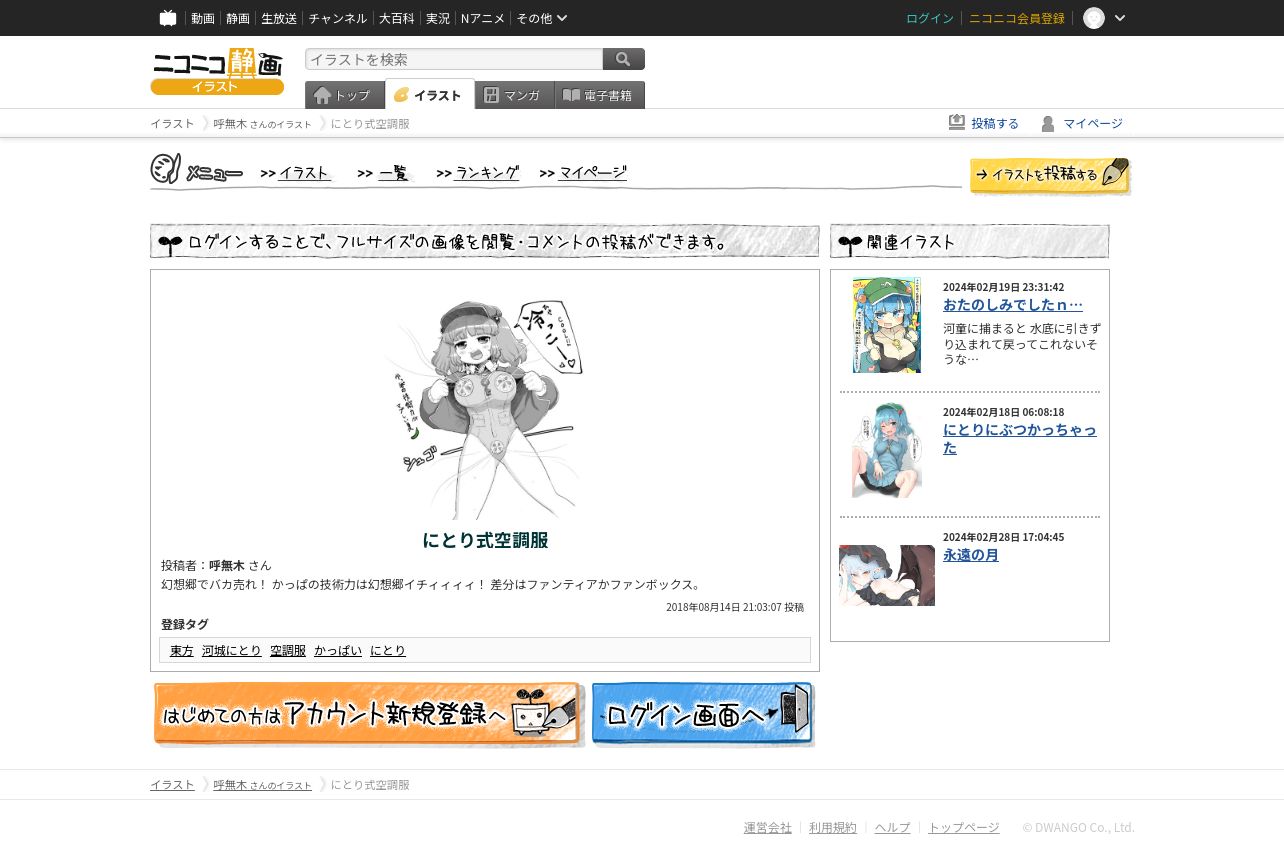Click the 空調服 tag
This screenshot has width=1284, height=854.
[288, 651]
